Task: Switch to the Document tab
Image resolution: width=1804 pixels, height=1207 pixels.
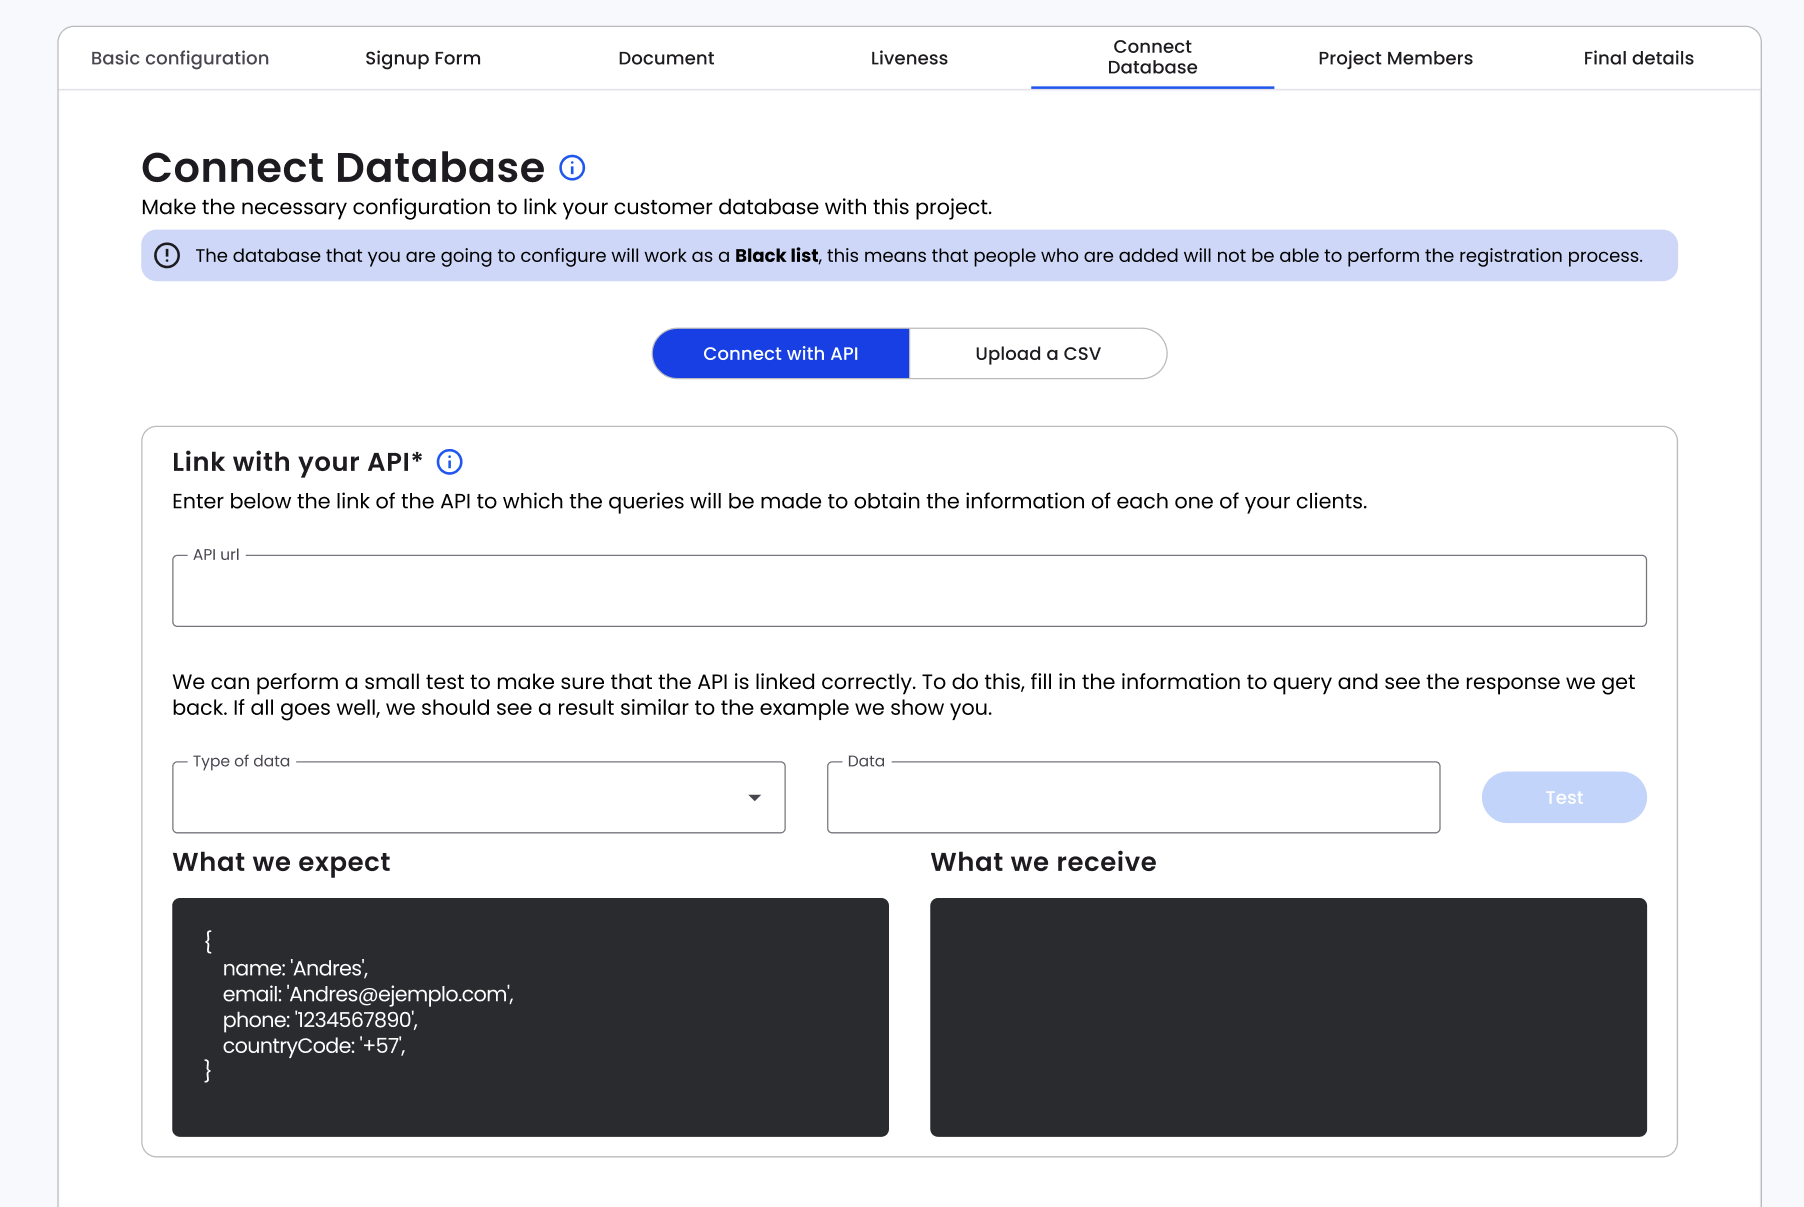Action: [666, 58]
